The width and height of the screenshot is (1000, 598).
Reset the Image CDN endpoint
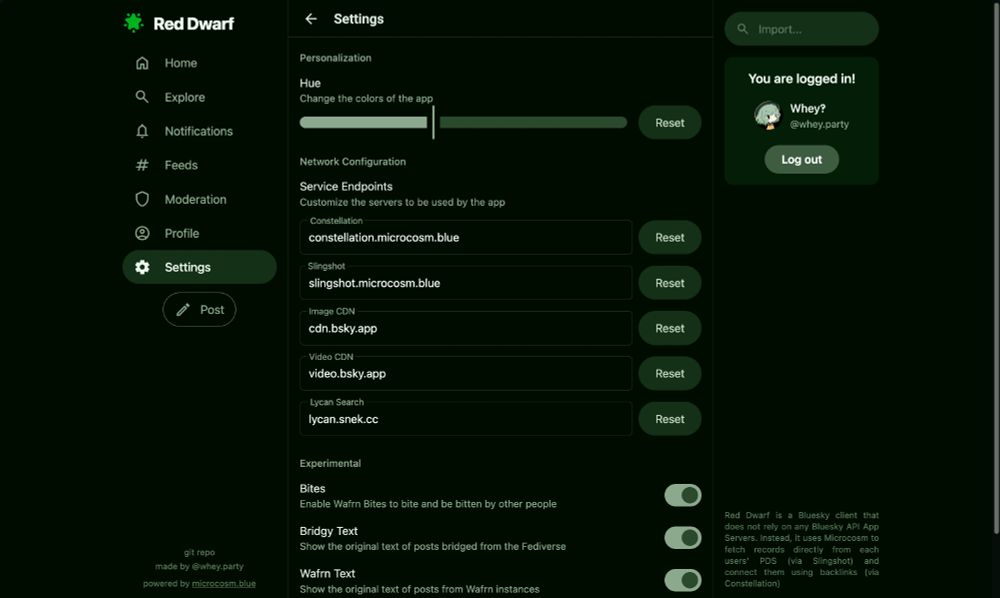(669, 328)
